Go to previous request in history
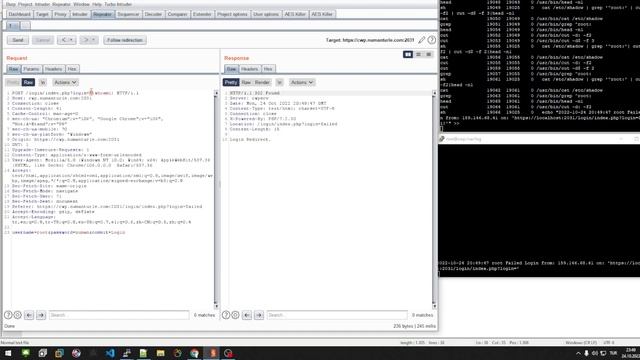This screenshot has width=640, height=360. pos(63,40)
